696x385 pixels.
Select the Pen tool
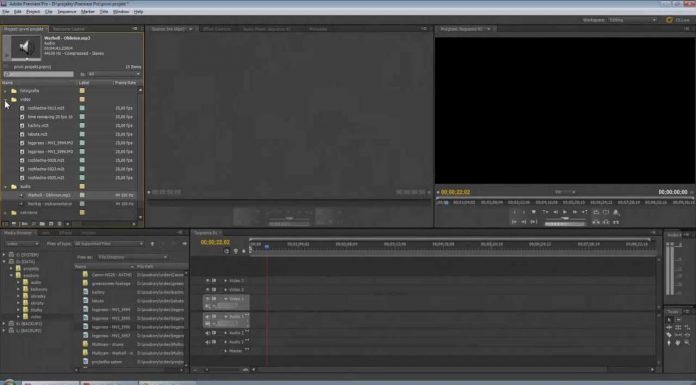(x=669, y=342)
